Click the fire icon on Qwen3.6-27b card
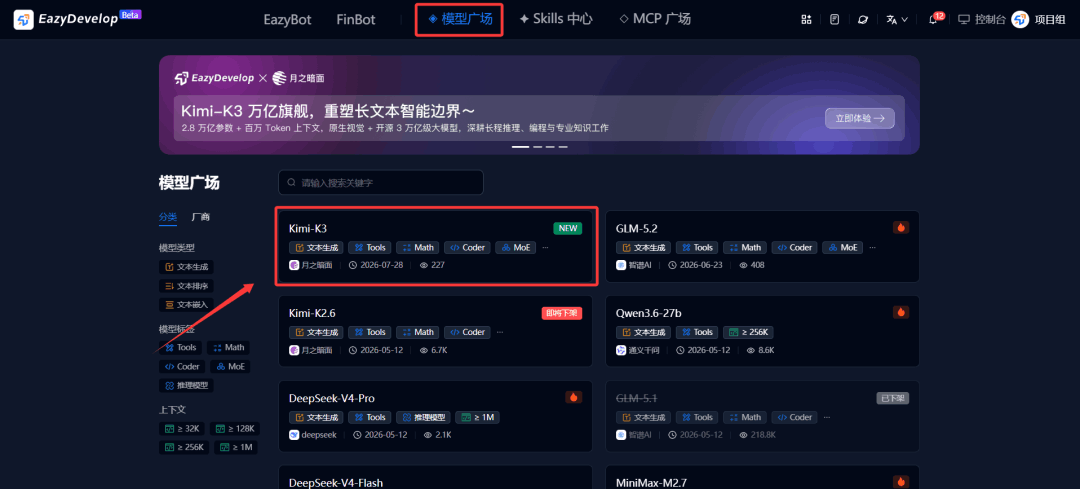This screenshot has height=489, width=1080. tap(900, 312)
